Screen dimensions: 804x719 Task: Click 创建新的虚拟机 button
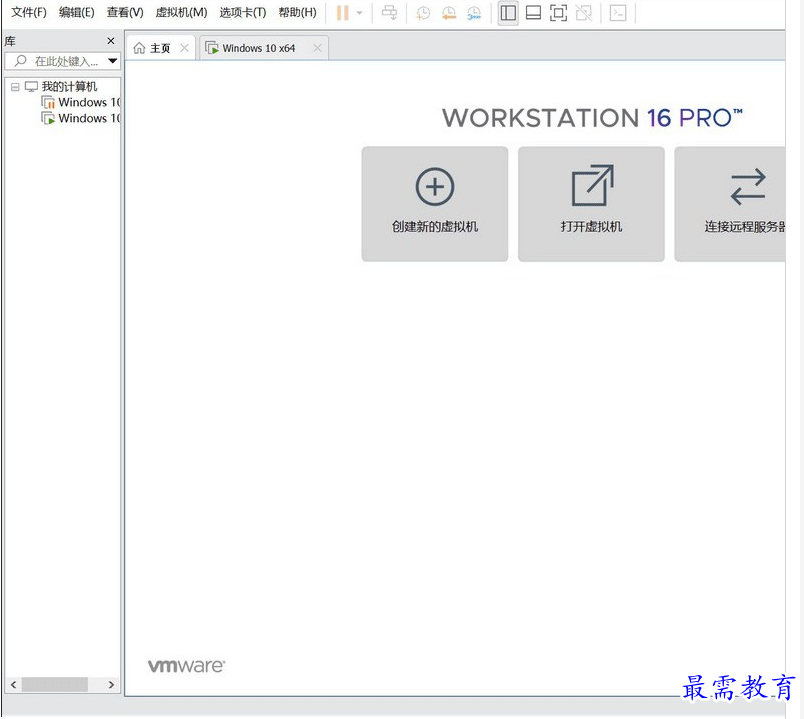435,204
